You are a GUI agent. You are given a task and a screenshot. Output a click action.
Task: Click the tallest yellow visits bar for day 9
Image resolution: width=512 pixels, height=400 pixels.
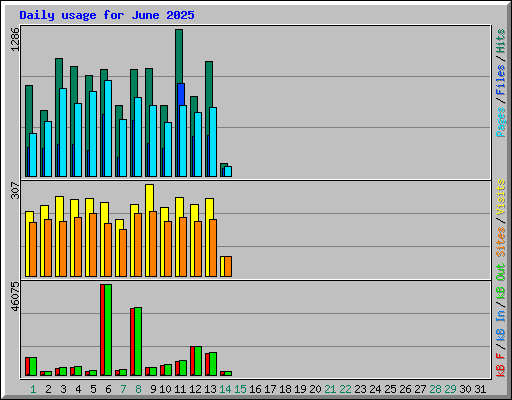pyautogui.click(x=149, y=198)
